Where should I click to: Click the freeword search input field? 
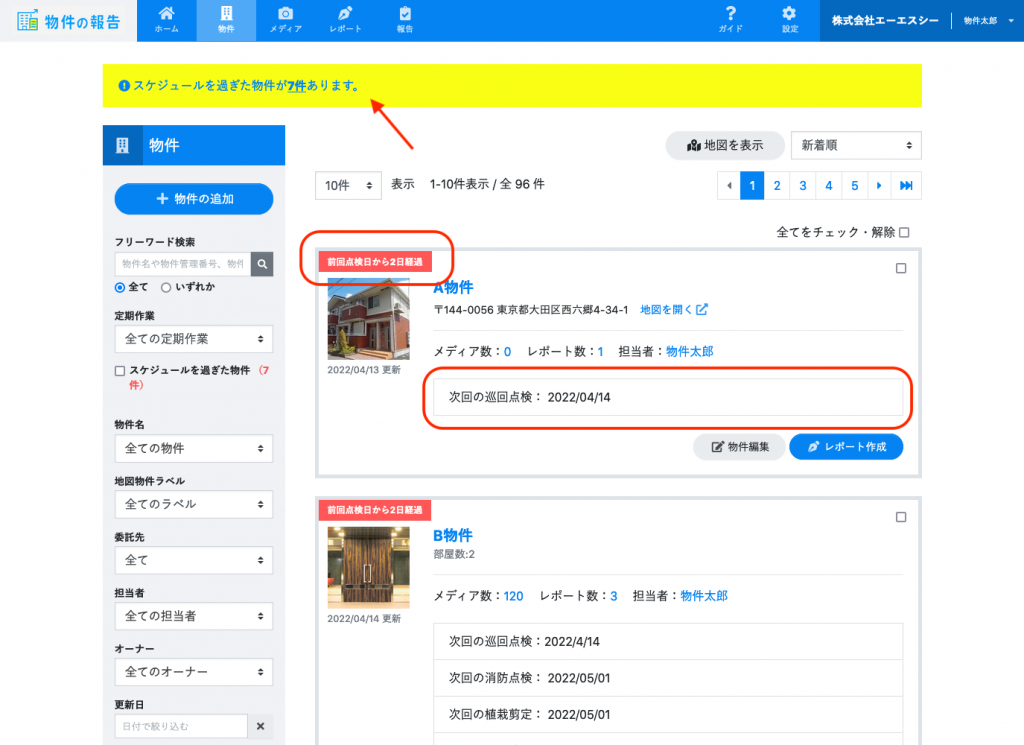click(x=182, y=264)
